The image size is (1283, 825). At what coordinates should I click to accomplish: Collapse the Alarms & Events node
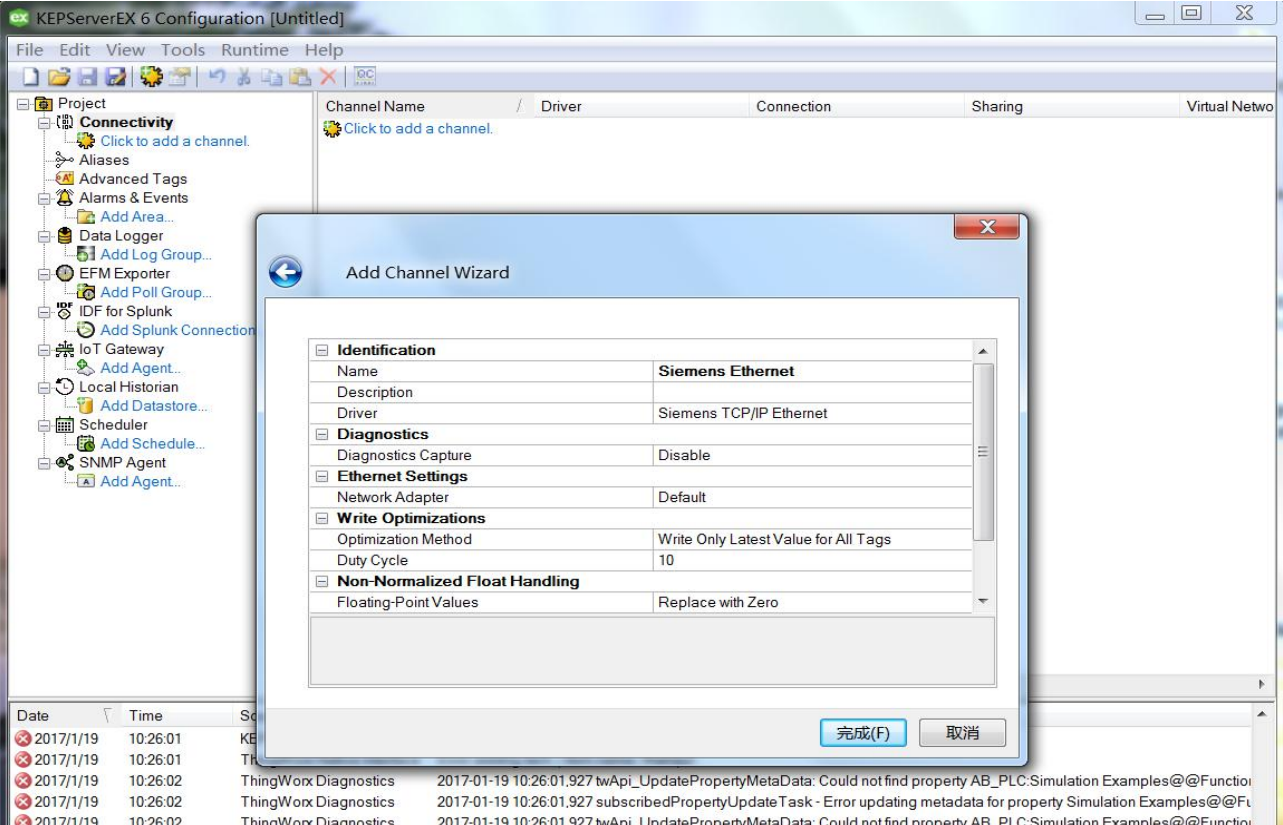tap(43, 199)
